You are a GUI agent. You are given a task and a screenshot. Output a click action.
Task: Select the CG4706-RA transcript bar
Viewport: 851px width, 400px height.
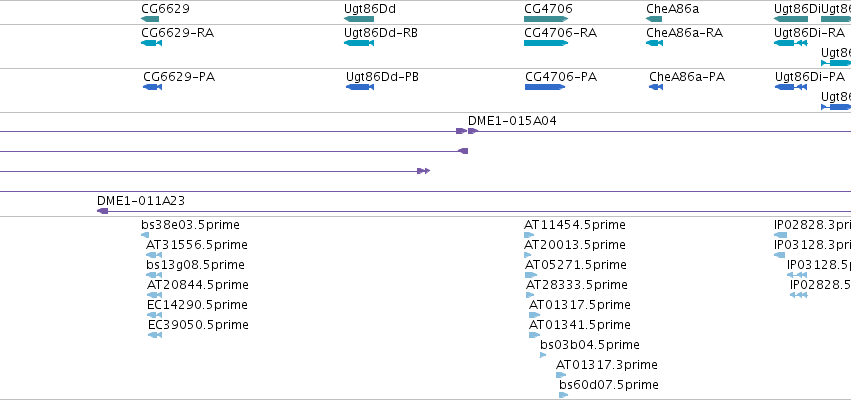click(x=546, y=43)
